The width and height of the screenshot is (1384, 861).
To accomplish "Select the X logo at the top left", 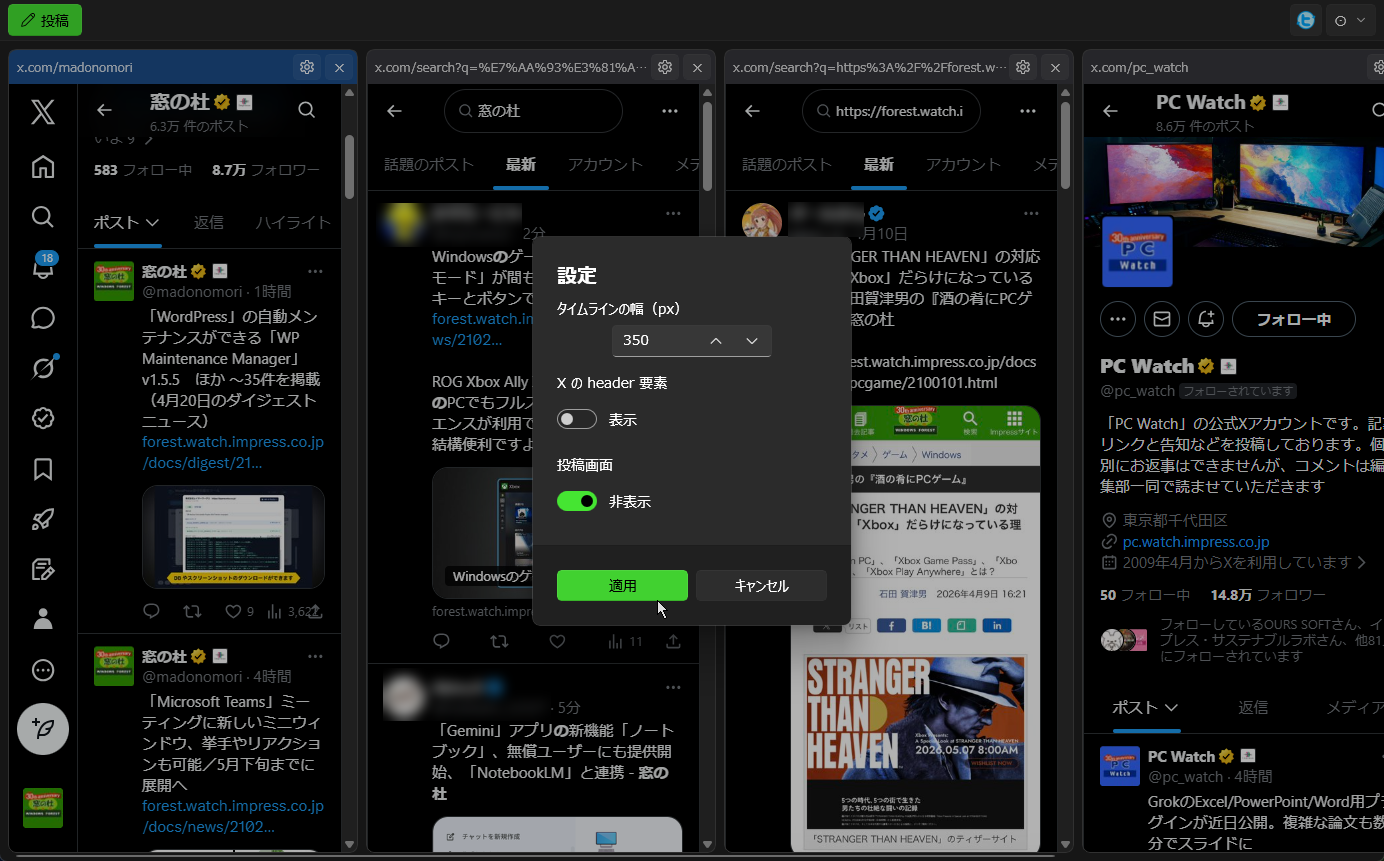I will (42, 112).
